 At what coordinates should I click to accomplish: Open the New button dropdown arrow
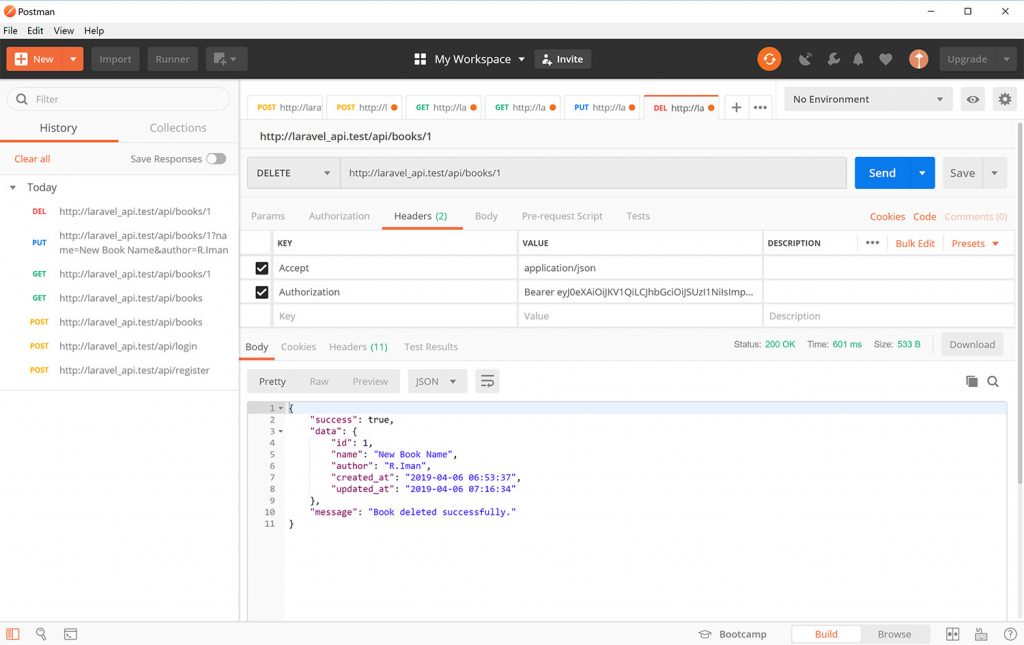[x=73, y=59]
